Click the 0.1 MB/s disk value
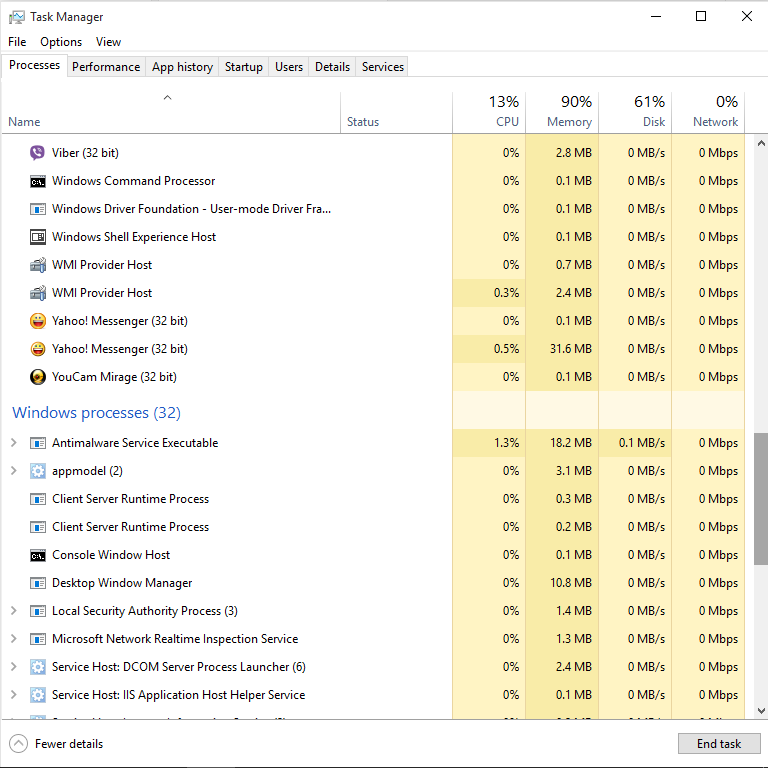Viewport: 768px width, 768px height. click(x=642, y=443)
